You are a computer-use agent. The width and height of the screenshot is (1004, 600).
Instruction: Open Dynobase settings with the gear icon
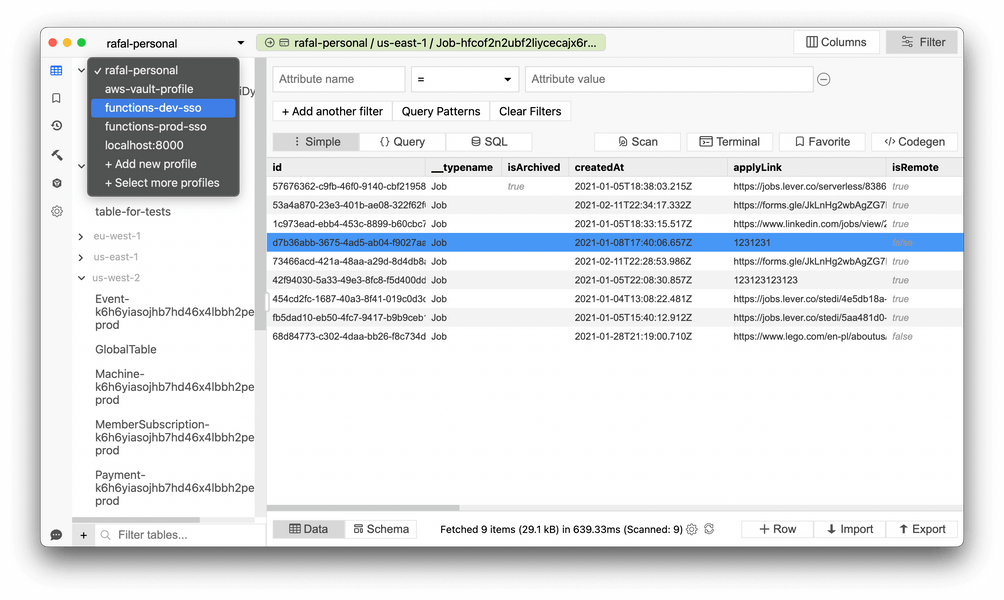56,211
